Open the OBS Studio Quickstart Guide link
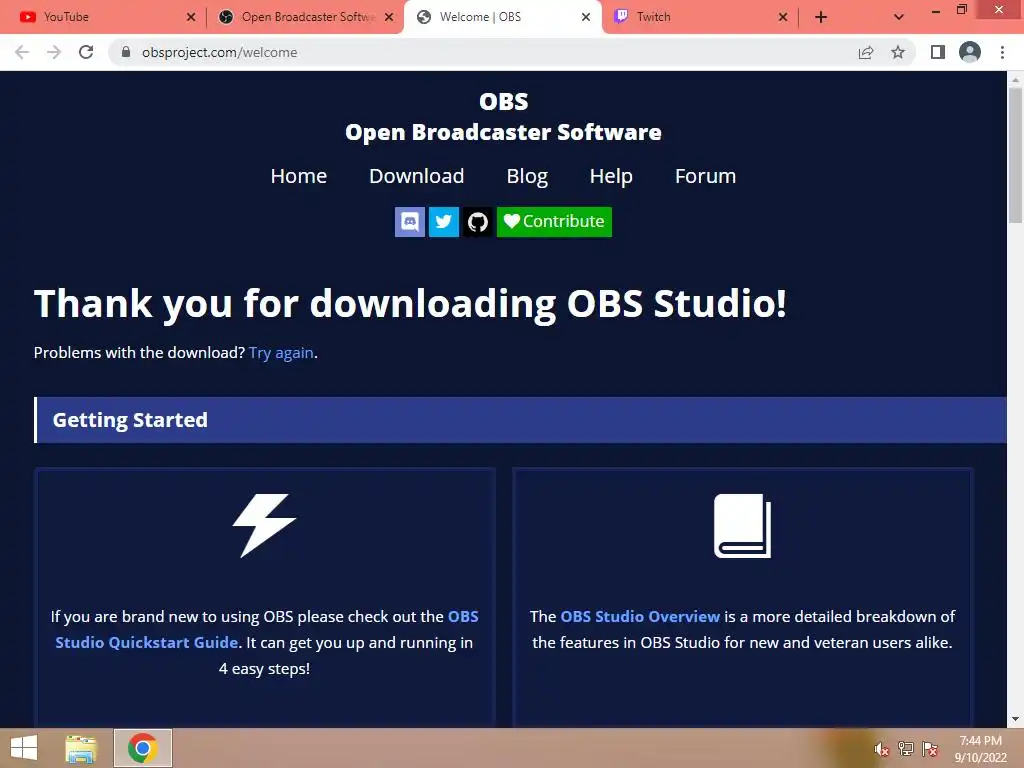Image resolution: width=1024 pixels, height=768 pixels. click(x=146, y=643)
